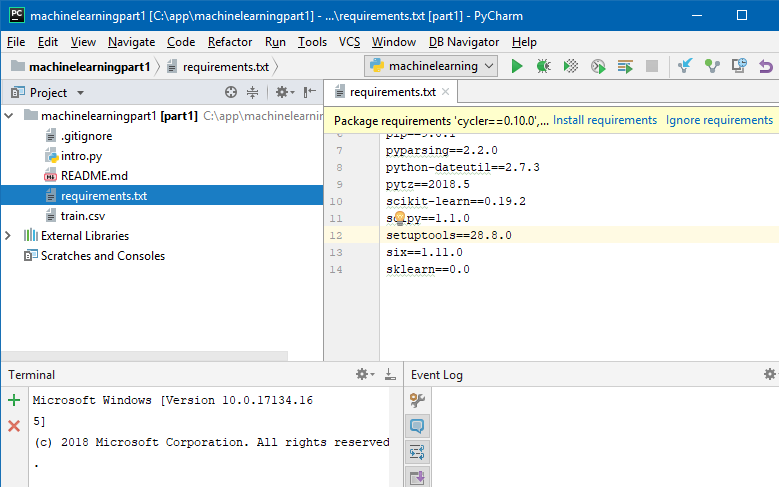Screen dimensions: 779x487
Task: Place cursor on setuptools==28.8.0 line
Action: point(449,235)
